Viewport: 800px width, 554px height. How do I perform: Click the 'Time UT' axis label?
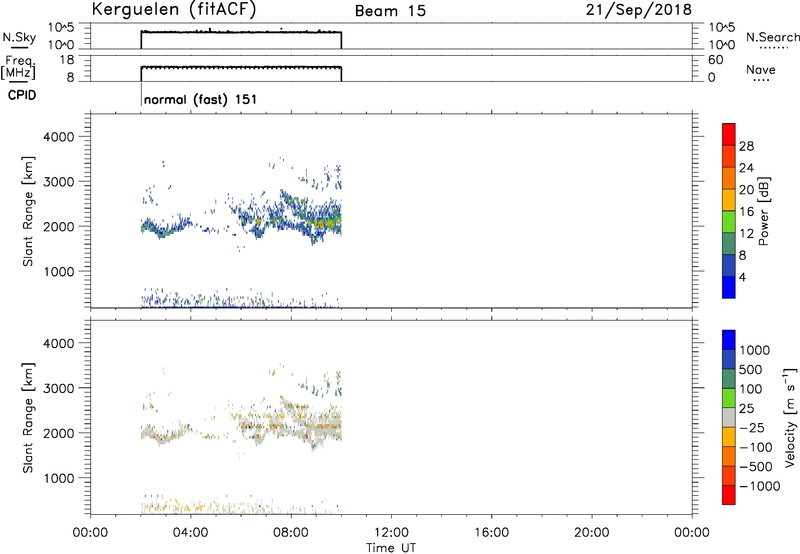point(391,548)
